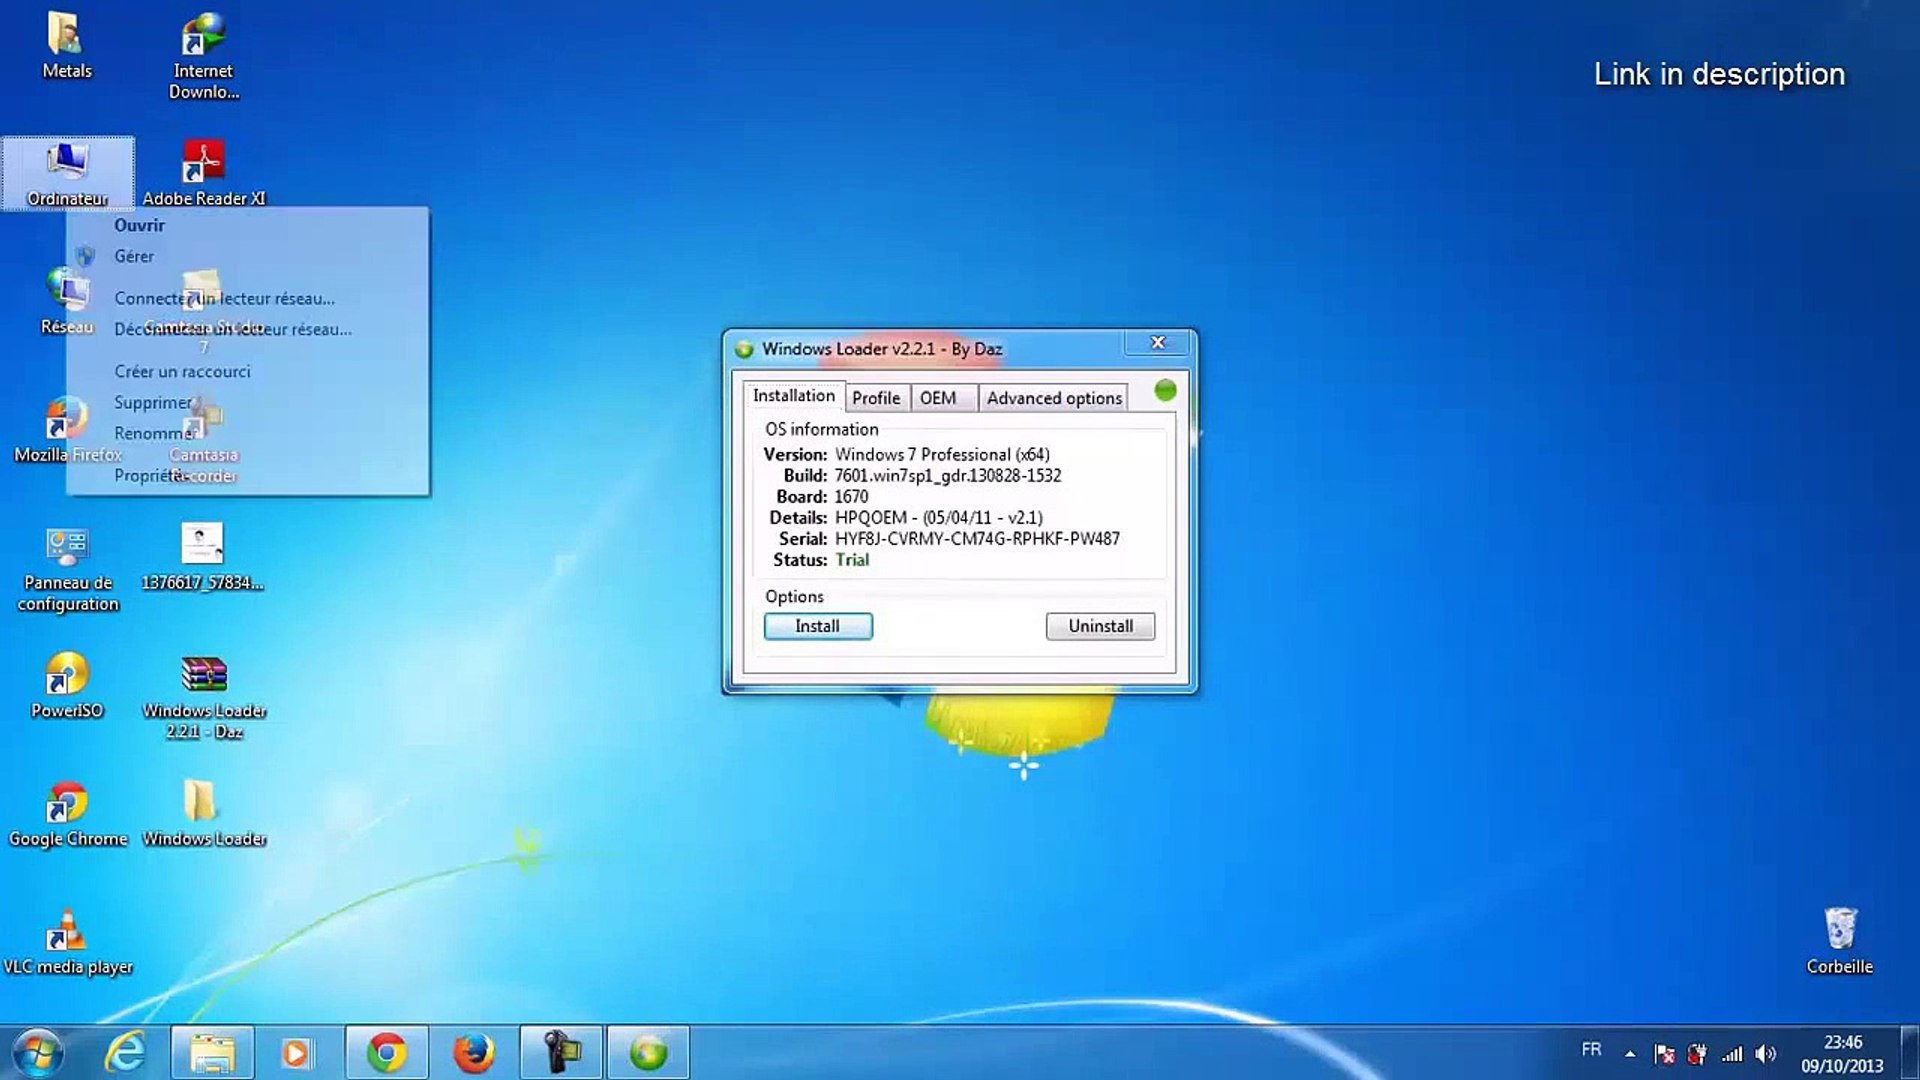Open Internet Explorer from the taskbar
Screen dimensions: 1920x1080
124,1051
